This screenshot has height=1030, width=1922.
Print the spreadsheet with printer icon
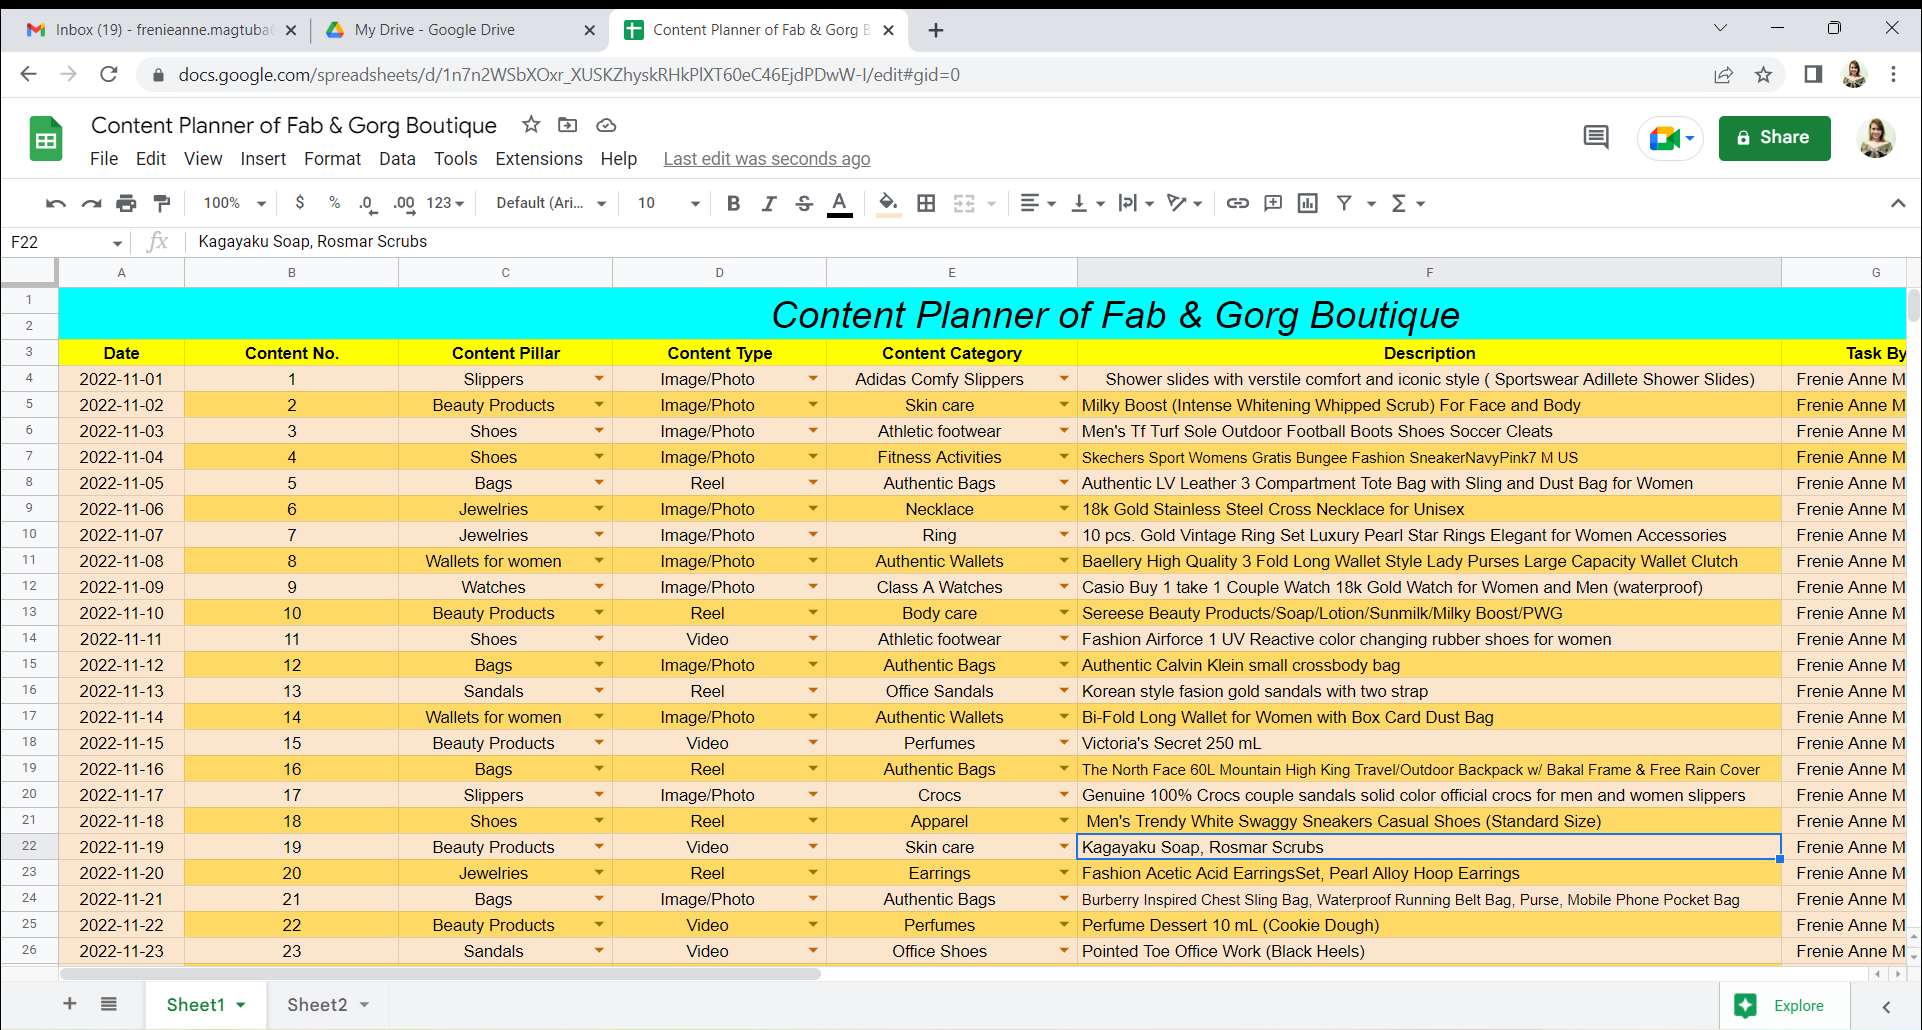point(126,203)
